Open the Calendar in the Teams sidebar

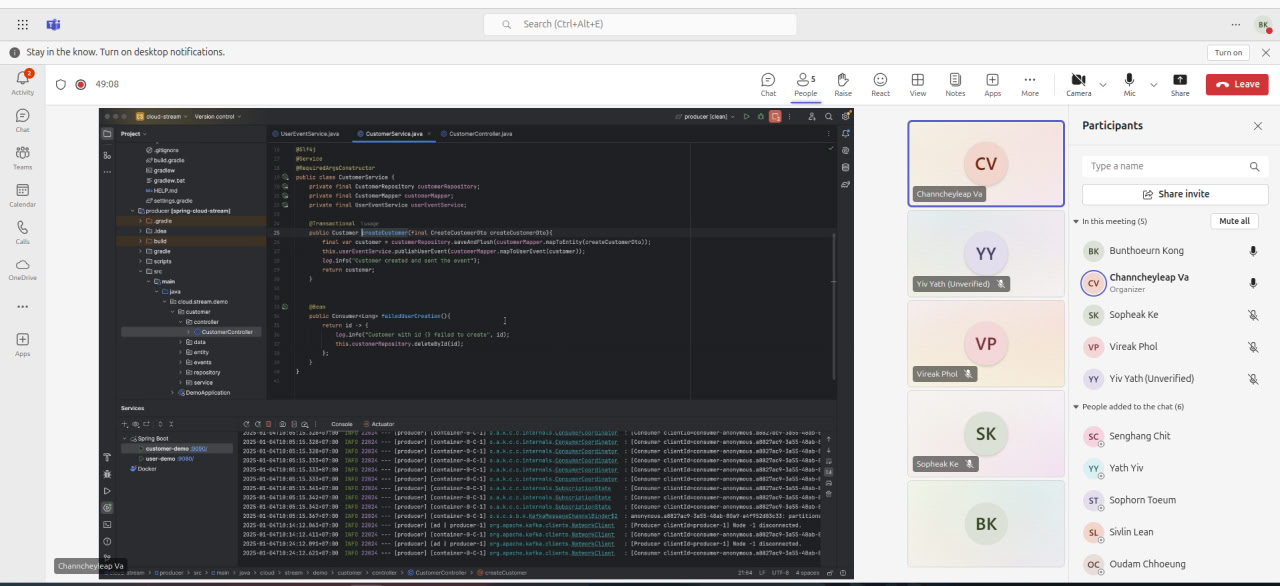click(x=22, y=194)
